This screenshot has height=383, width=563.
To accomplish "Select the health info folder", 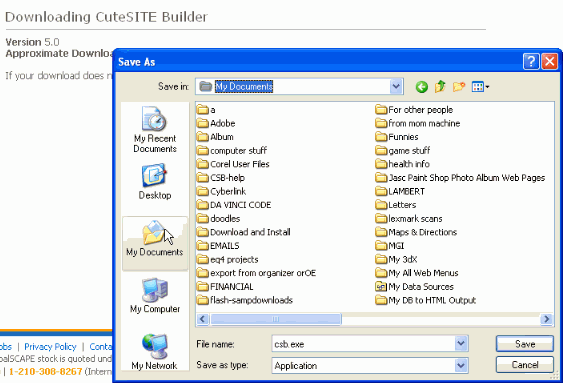I will (403, 164).
